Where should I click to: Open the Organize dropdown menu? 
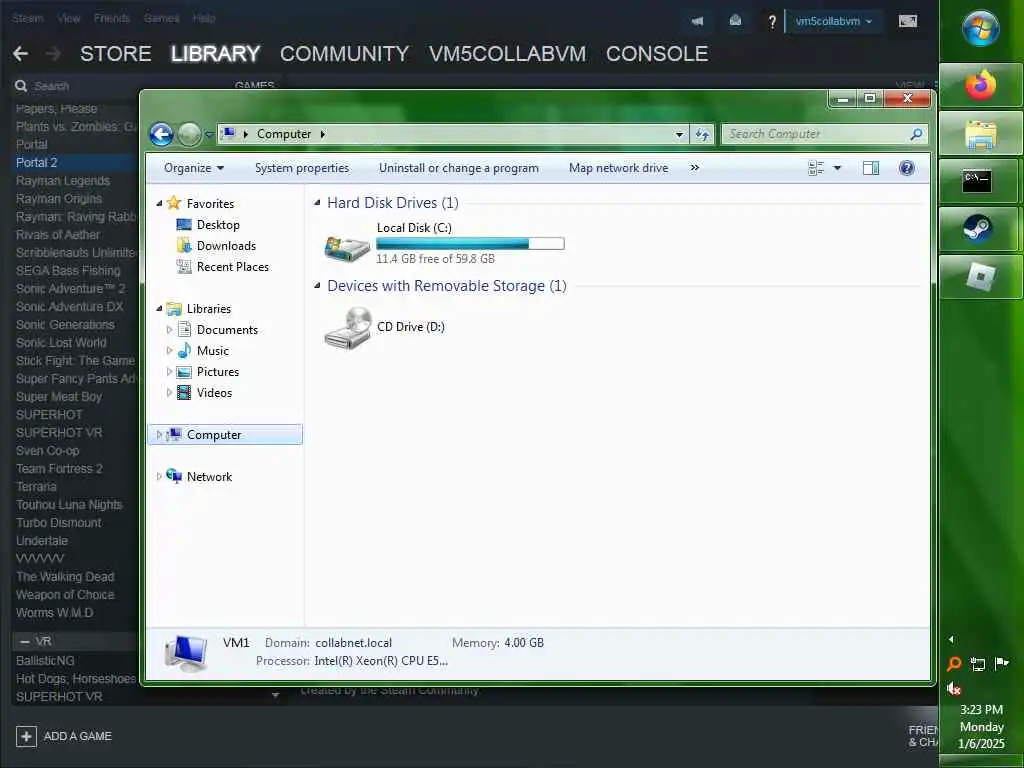pos(194,168)
